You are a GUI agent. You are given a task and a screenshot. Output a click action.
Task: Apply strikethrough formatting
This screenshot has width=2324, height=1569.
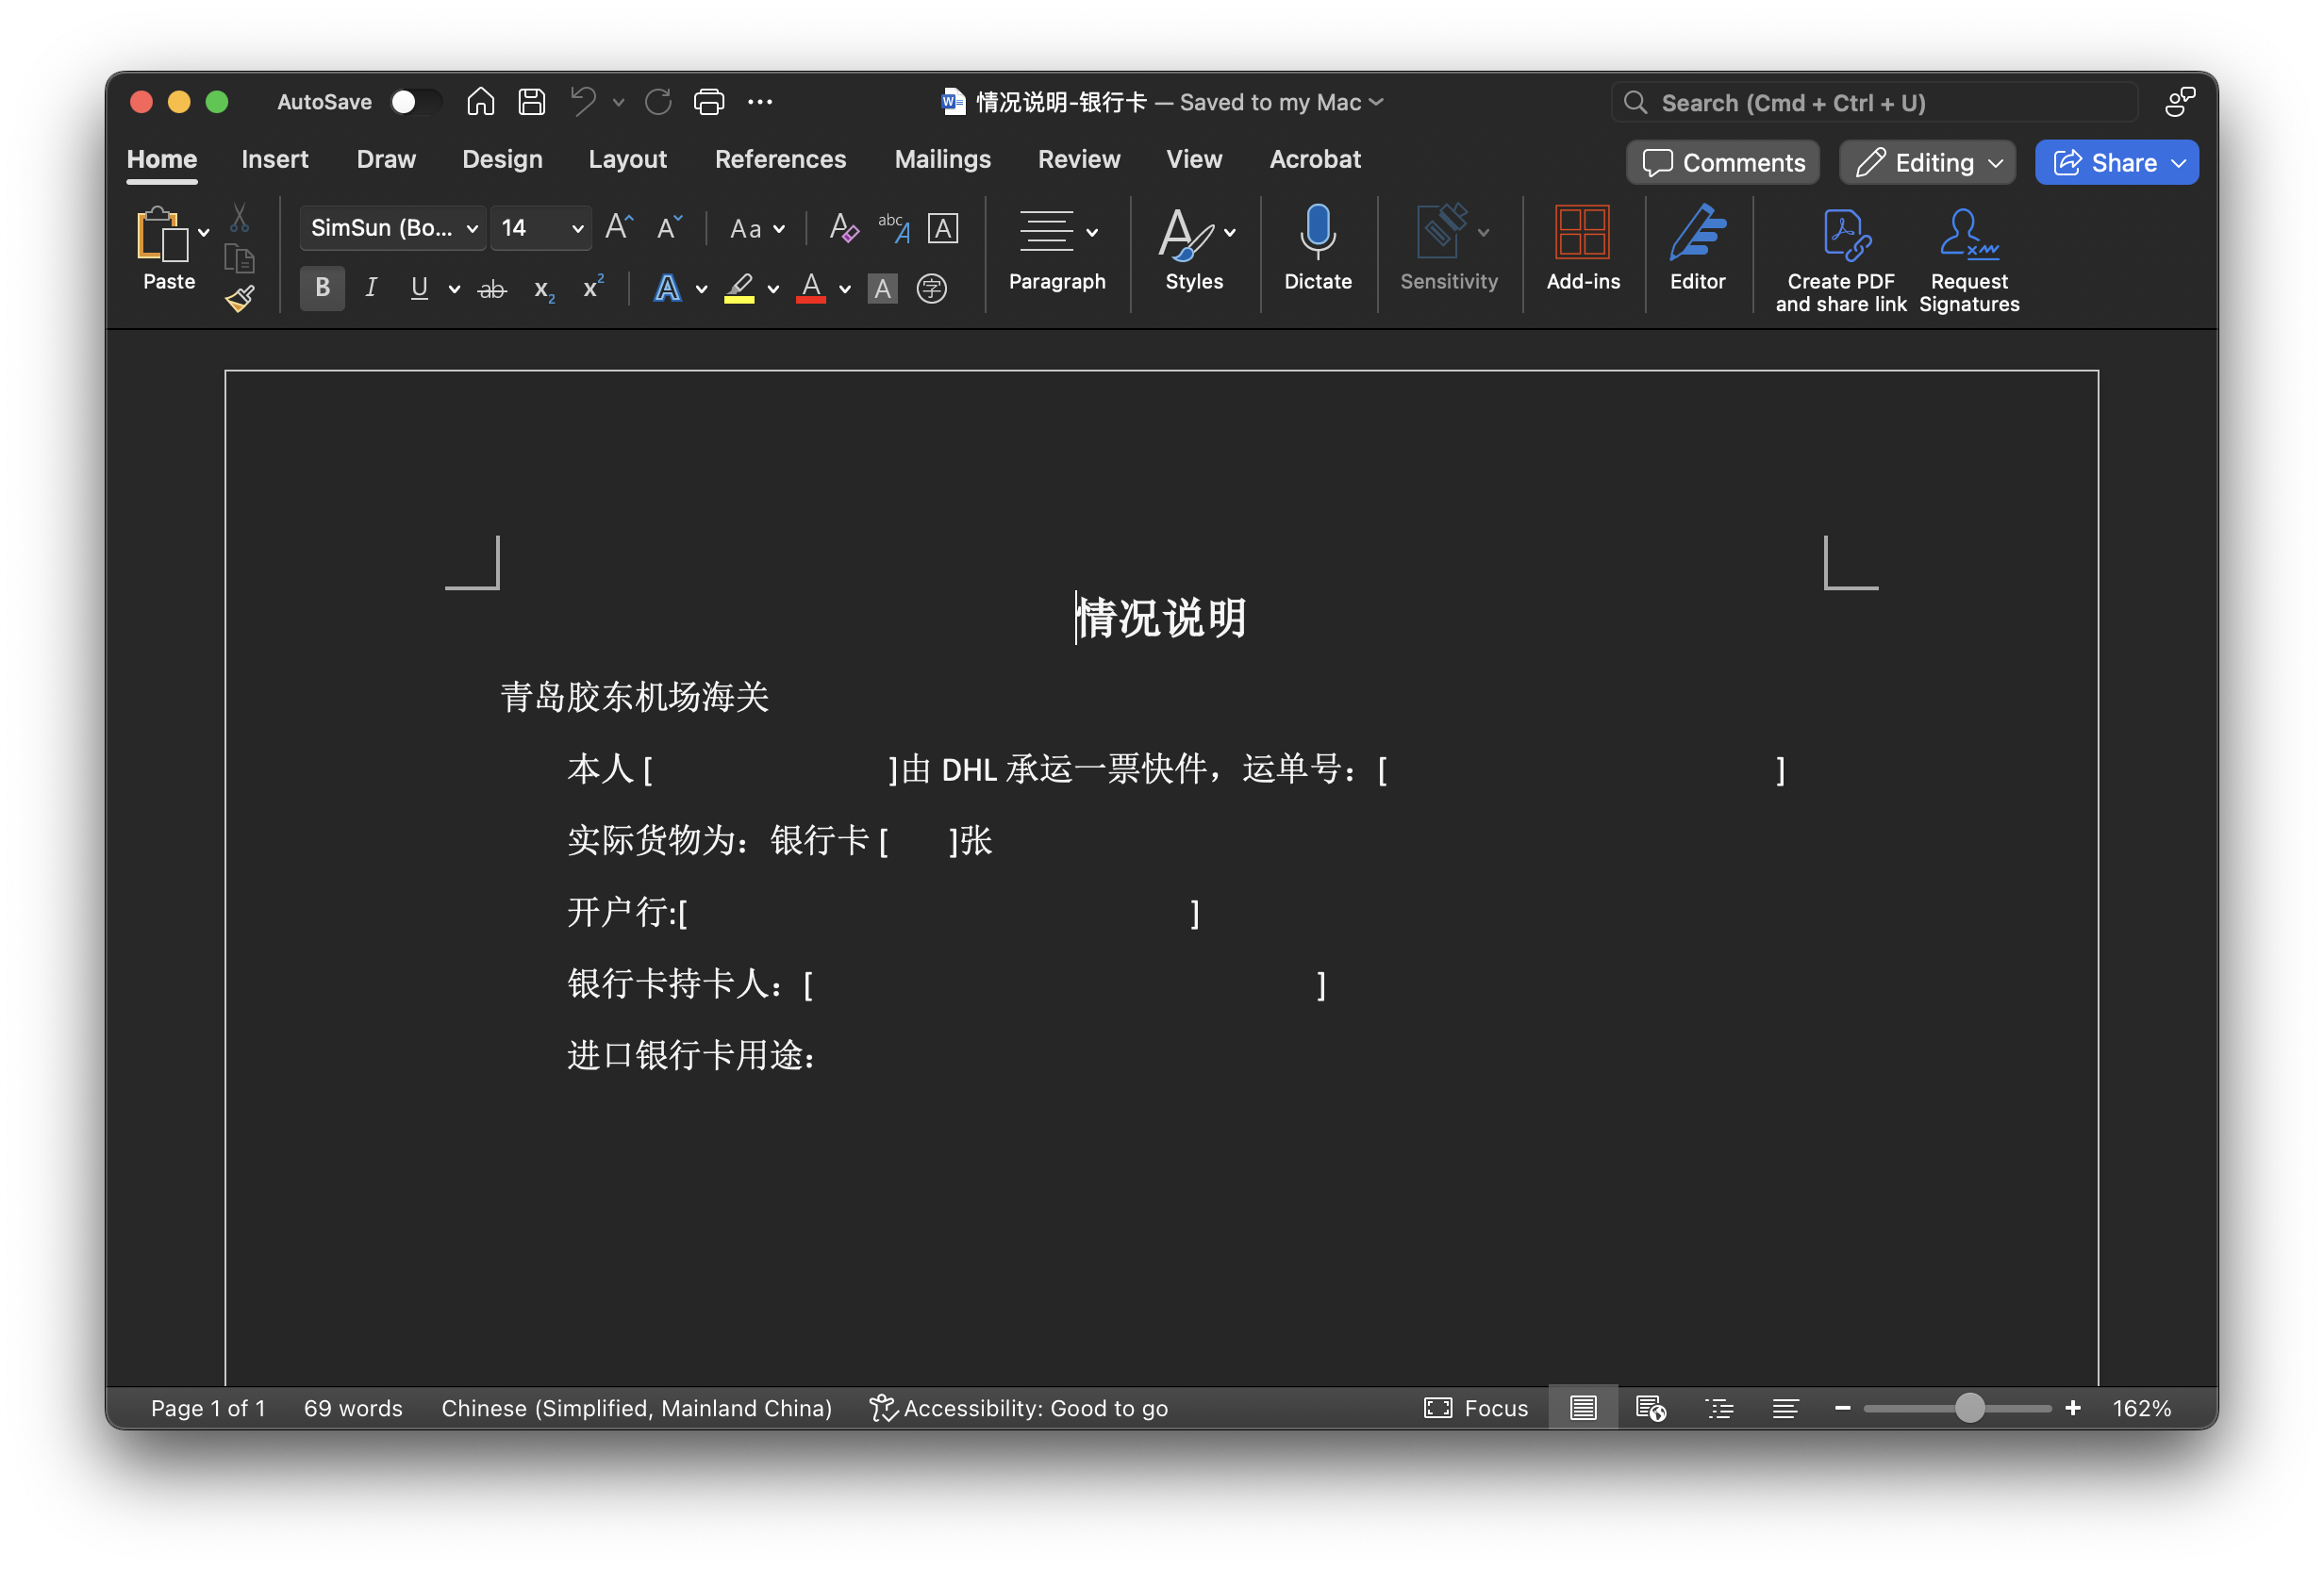(492, 290)
